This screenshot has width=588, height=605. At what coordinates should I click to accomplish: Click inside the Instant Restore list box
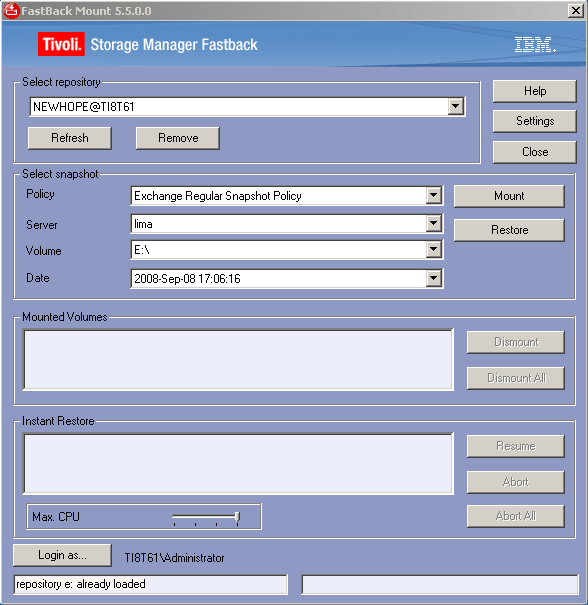pos(238,464)
